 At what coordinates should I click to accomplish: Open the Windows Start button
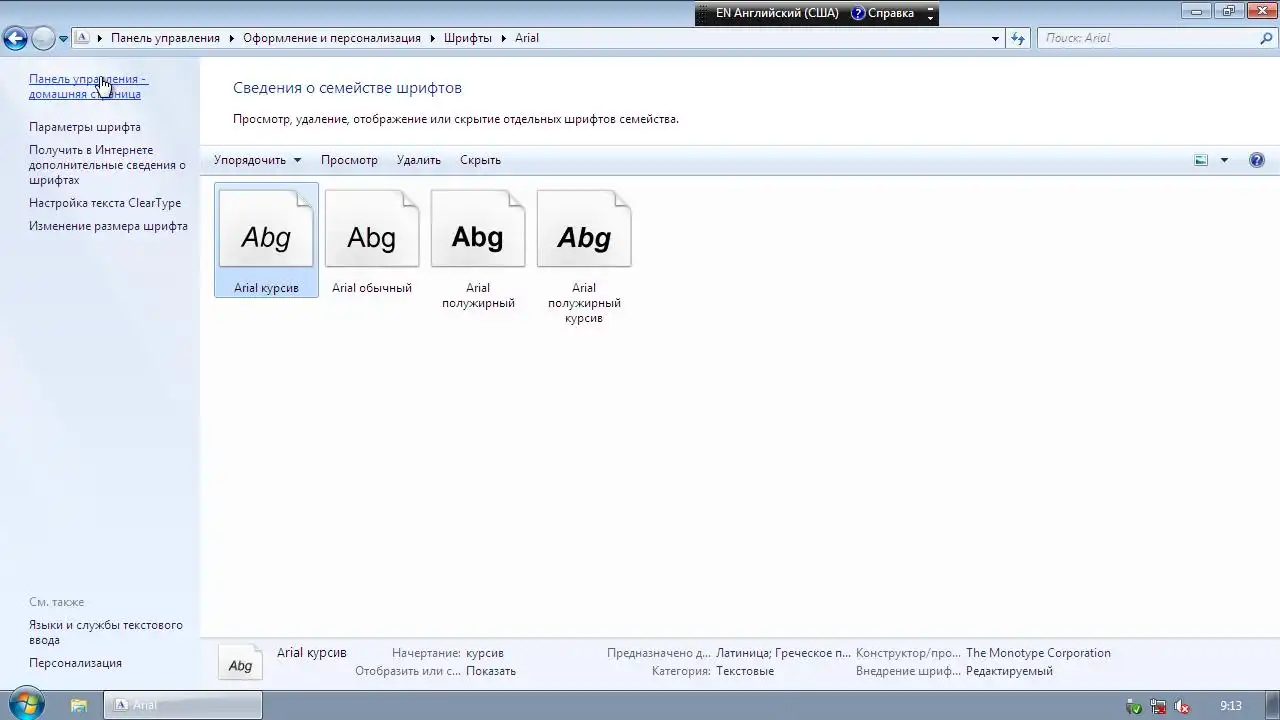pos(24,704)
